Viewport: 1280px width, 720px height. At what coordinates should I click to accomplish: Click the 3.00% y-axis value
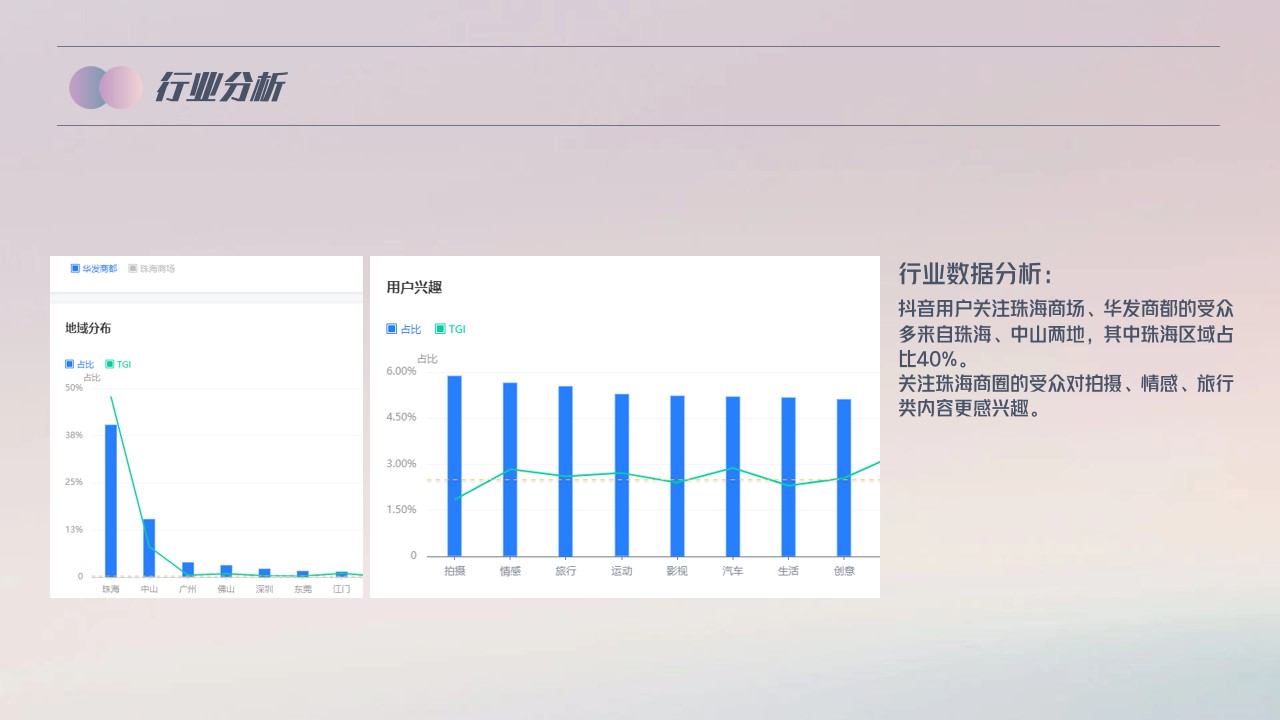coord(401,464)
